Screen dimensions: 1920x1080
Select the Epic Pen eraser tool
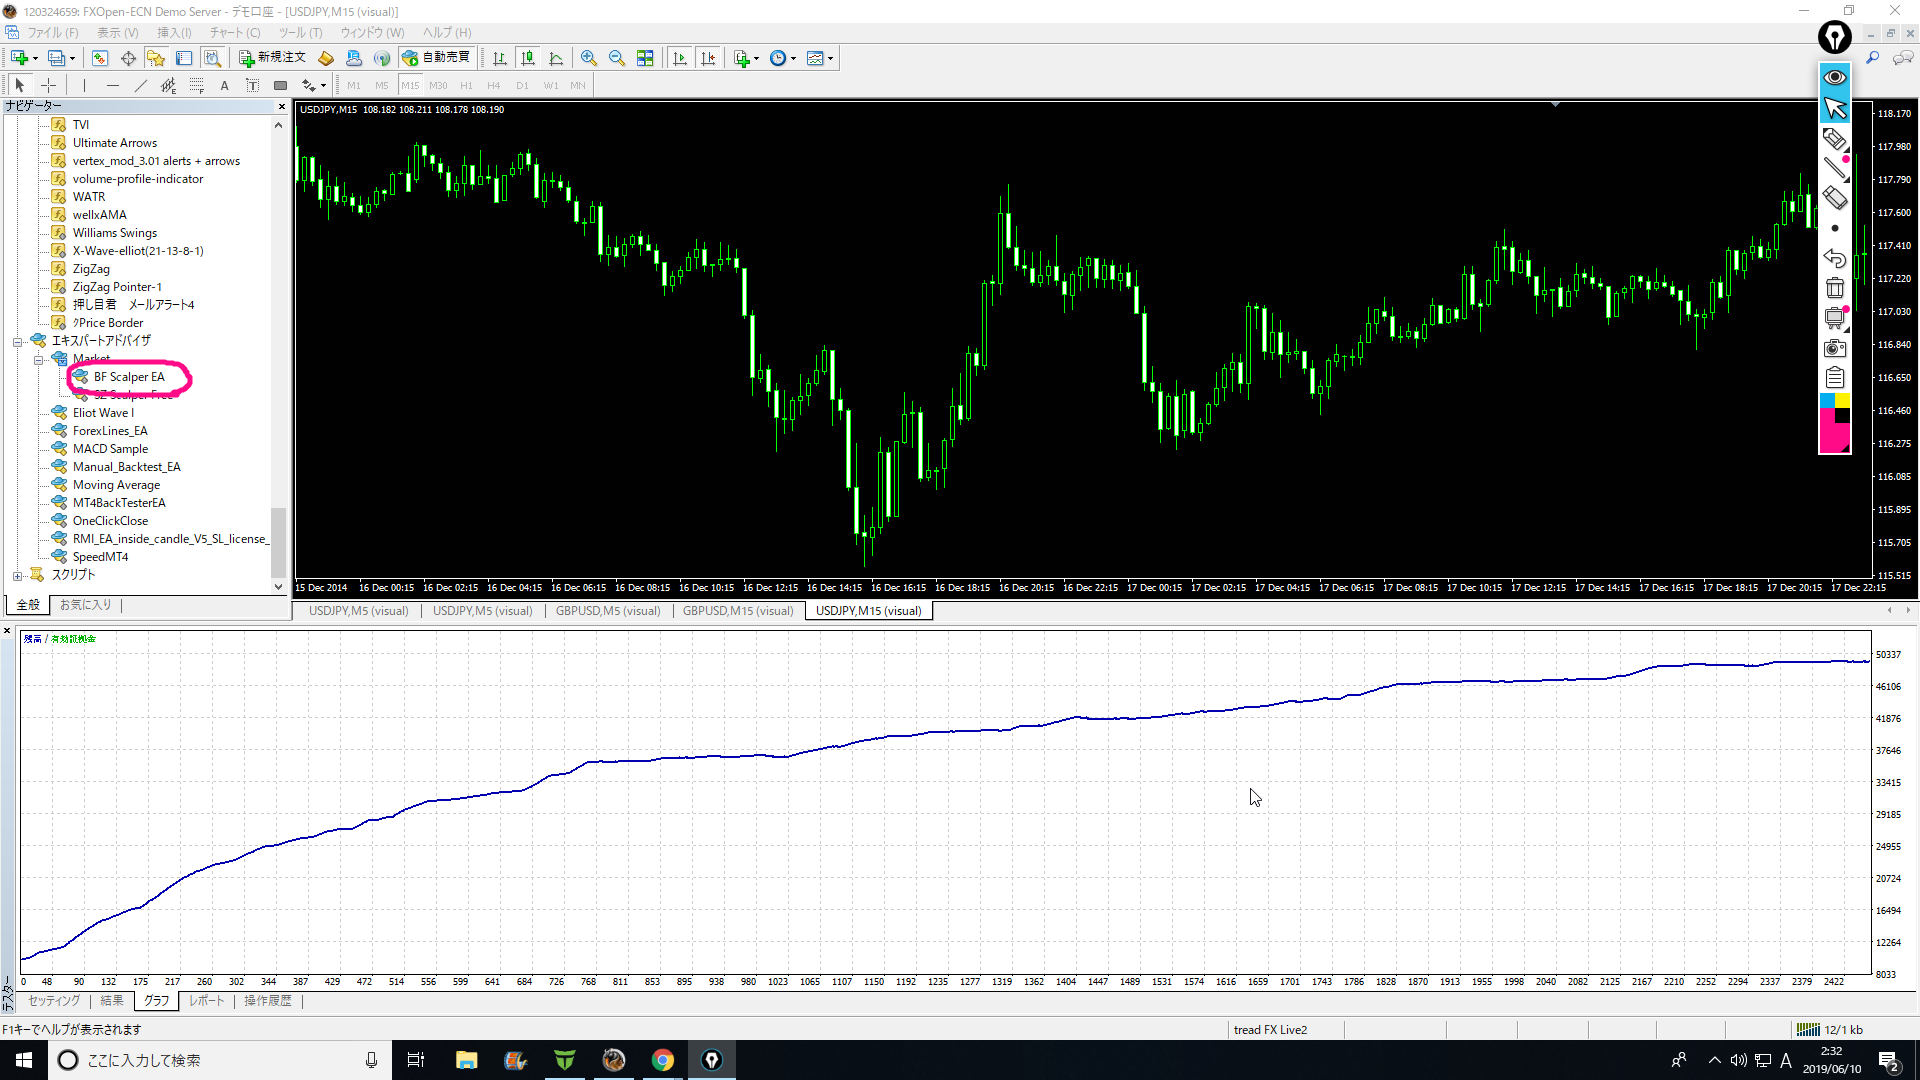(x=1834, y=198)
